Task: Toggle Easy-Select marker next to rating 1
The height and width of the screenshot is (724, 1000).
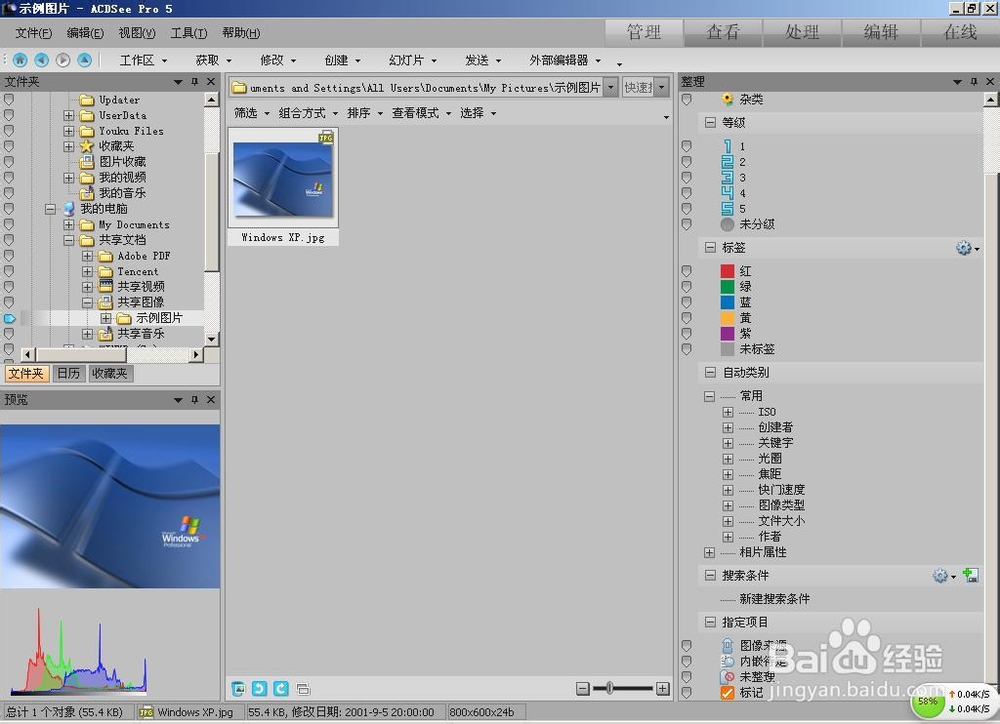Action: pyautogui.click(x=686, y=146)
